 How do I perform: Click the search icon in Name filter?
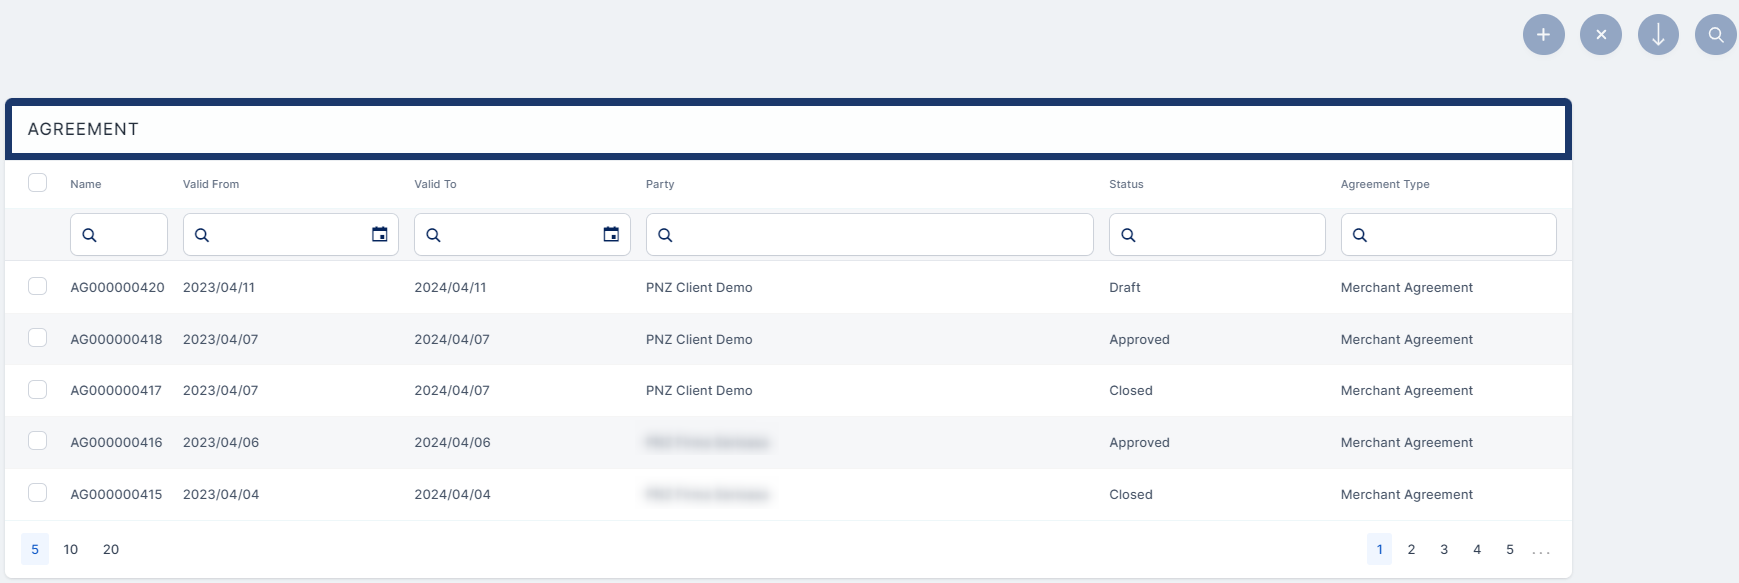89,235
